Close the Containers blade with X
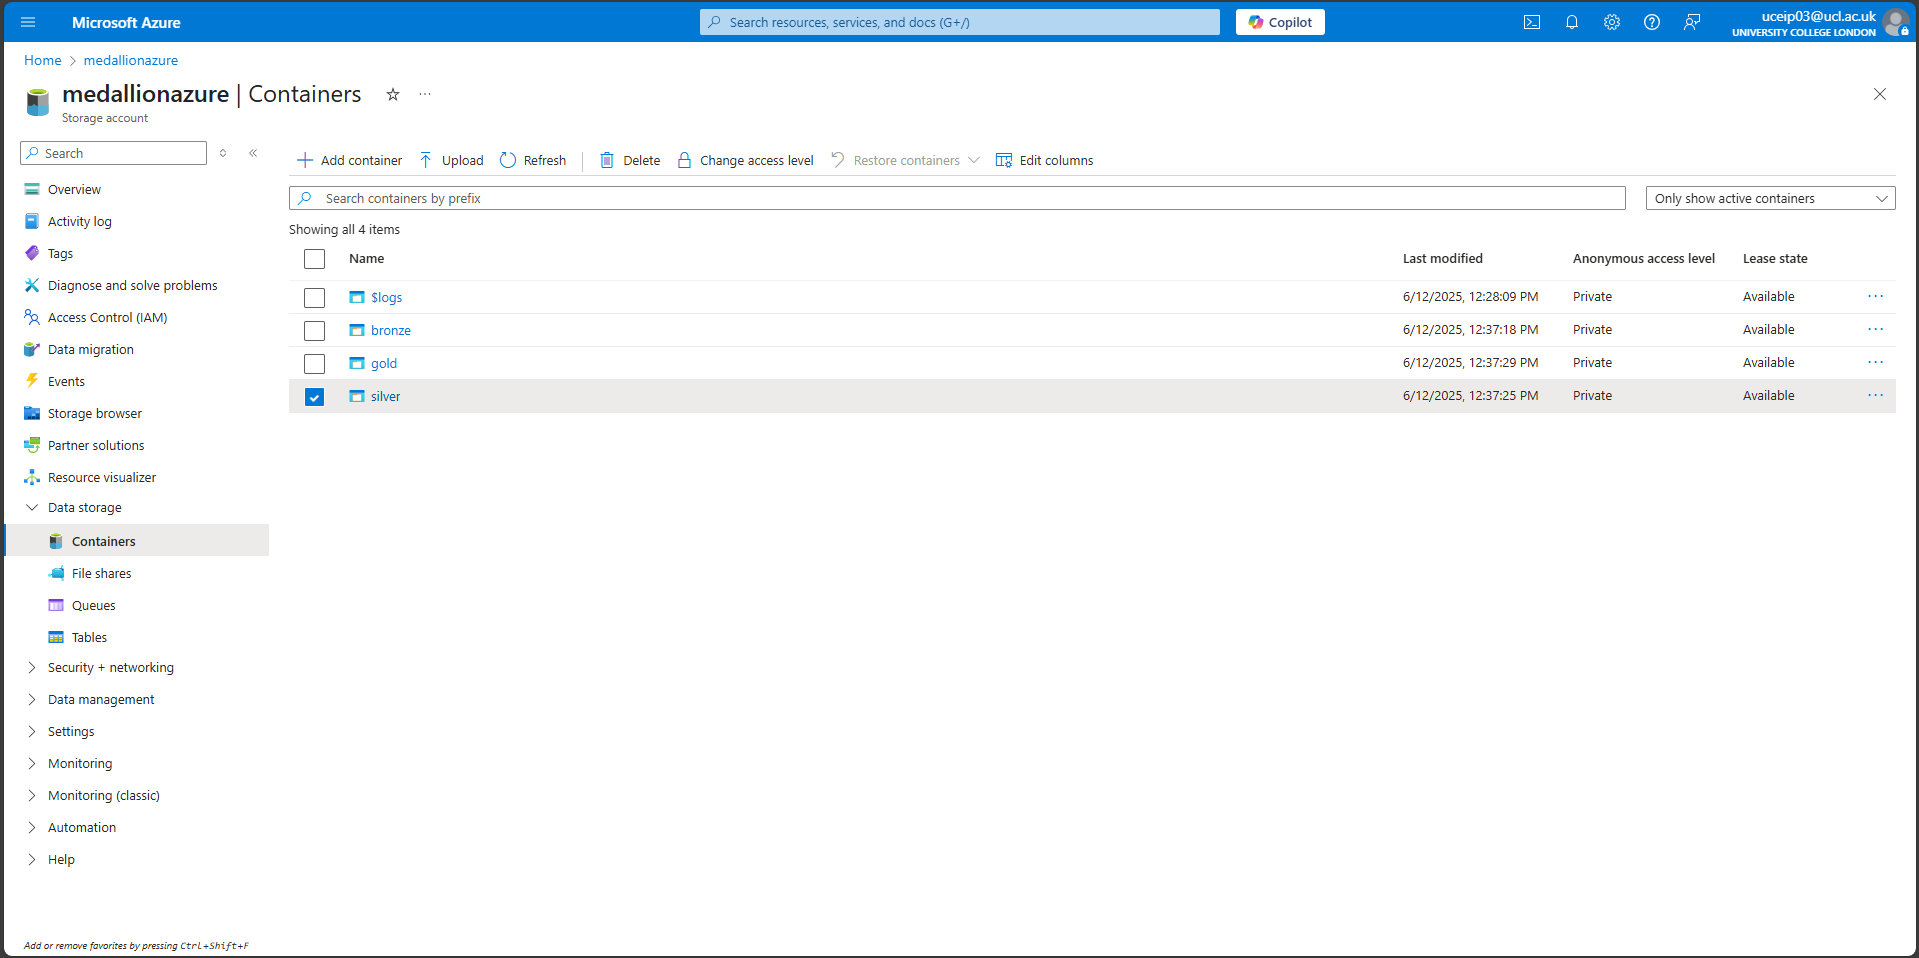1919x958 pixels. point(1880,94)
